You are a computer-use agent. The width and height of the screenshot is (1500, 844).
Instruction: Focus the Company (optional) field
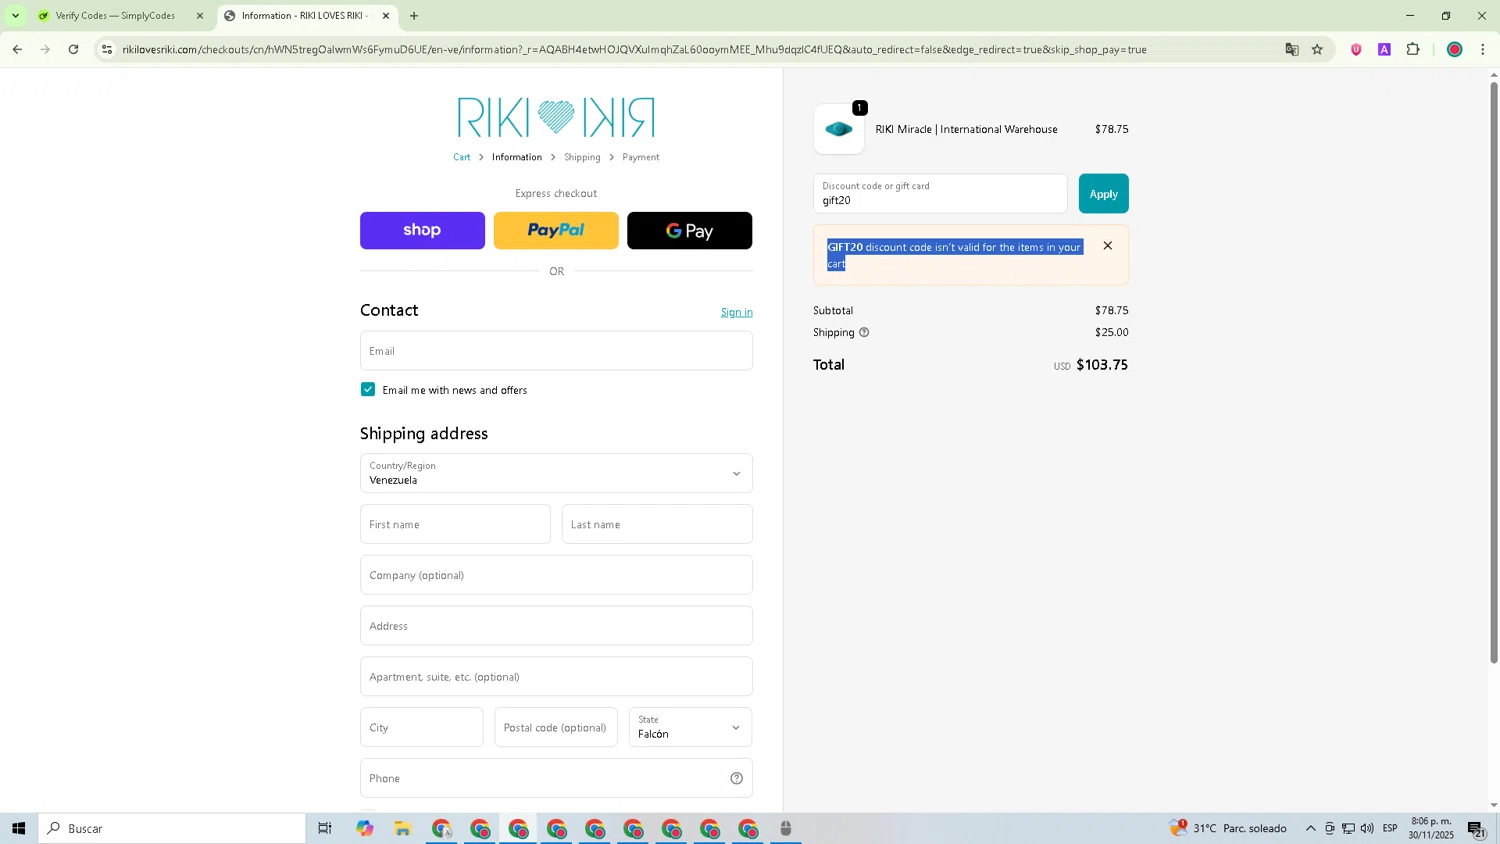(x=556, y=575)
